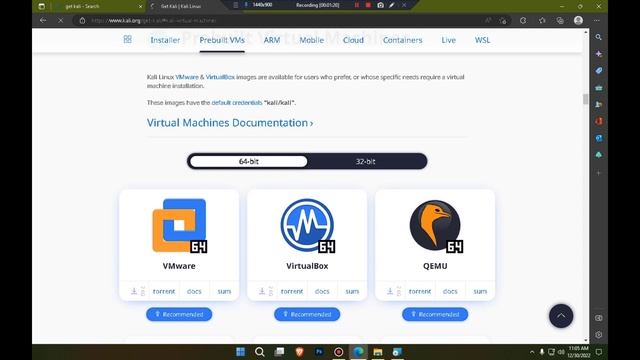Stop the screen recording
This screenshot has height=360, width=640.
[x=368, y=5]
